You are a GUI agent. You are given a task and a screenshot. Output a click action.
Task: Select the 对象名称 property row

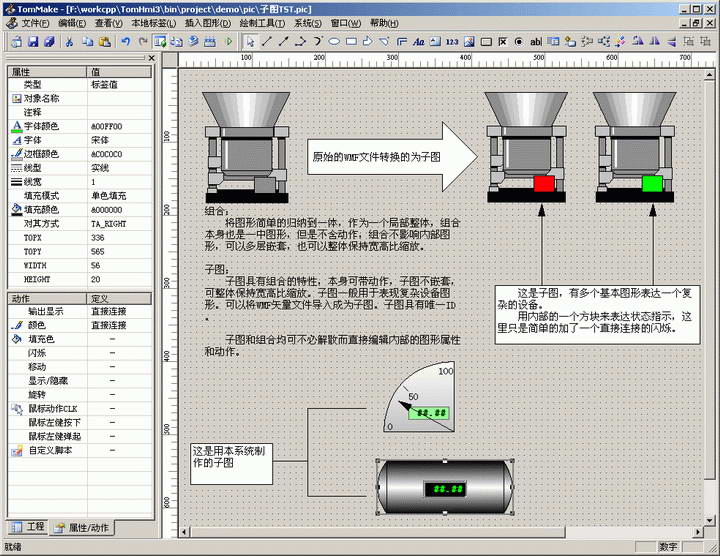click(x=80, y=98)
